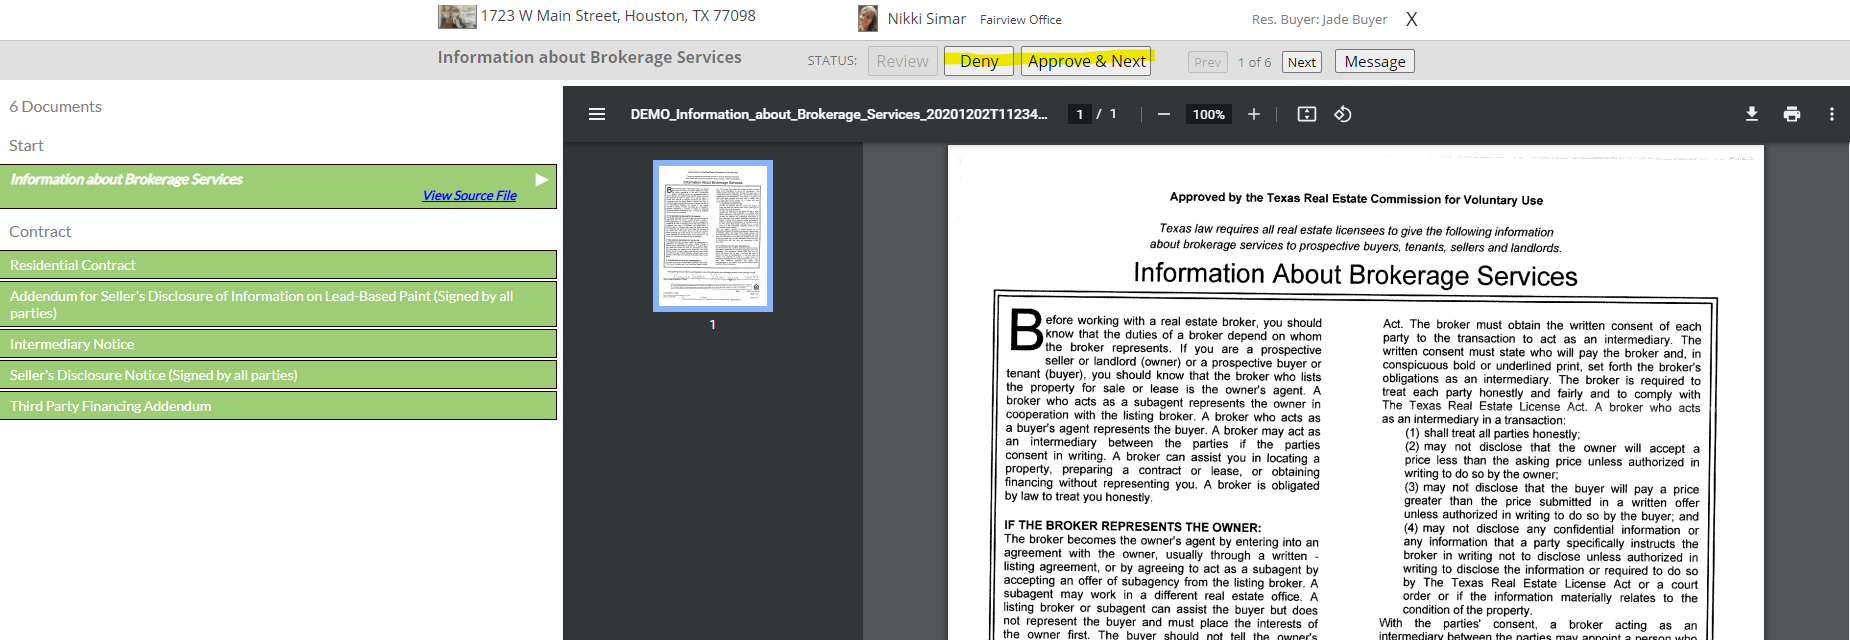Open the View Source File link
Viewport: 1850px width, 640px height.
(470, 196)
